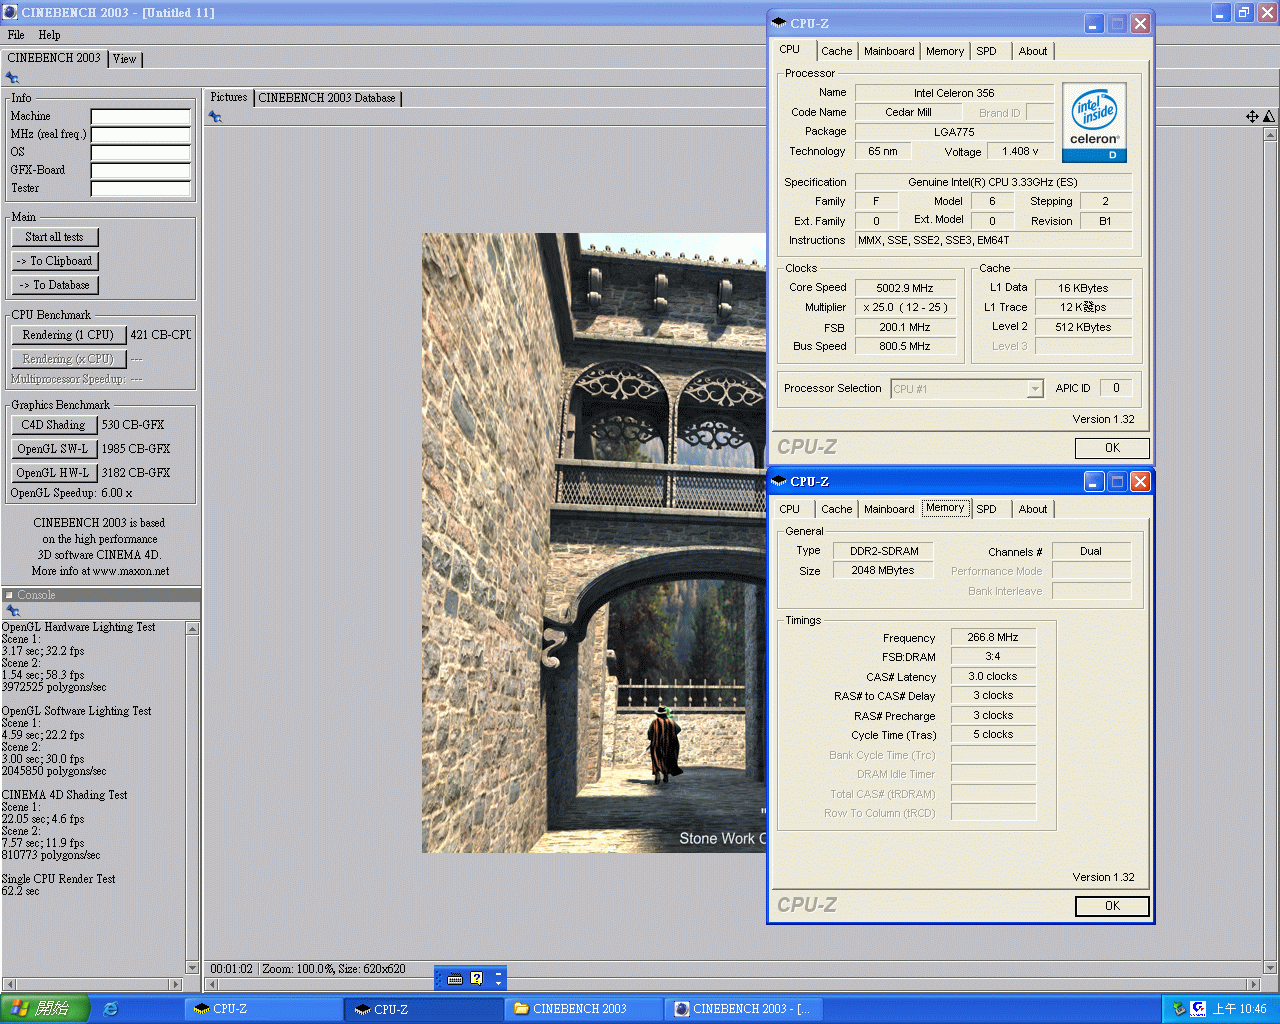Click the CINEBENCH 2003 - [...] application taskbar button
1280x1024 pixels.
(744, 1009)
